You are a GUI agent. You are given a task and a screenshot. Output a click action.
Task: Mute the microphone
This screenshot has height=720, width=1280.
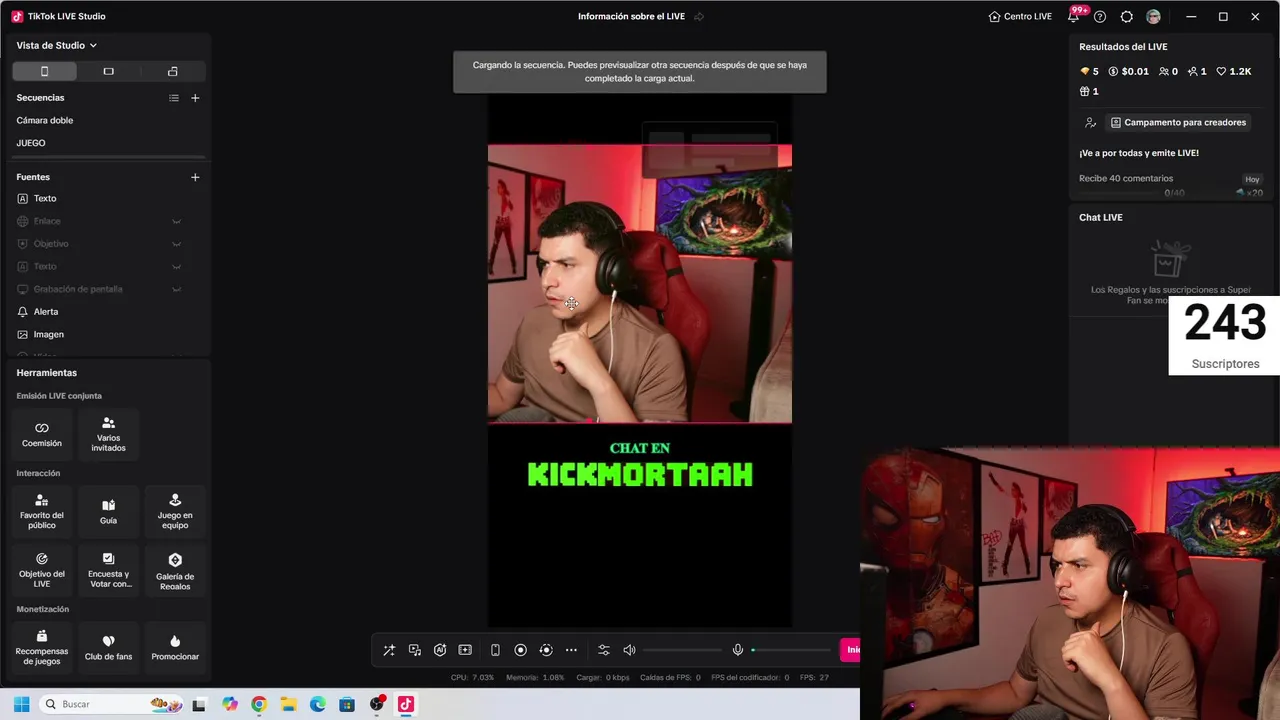tap(738, 650)
